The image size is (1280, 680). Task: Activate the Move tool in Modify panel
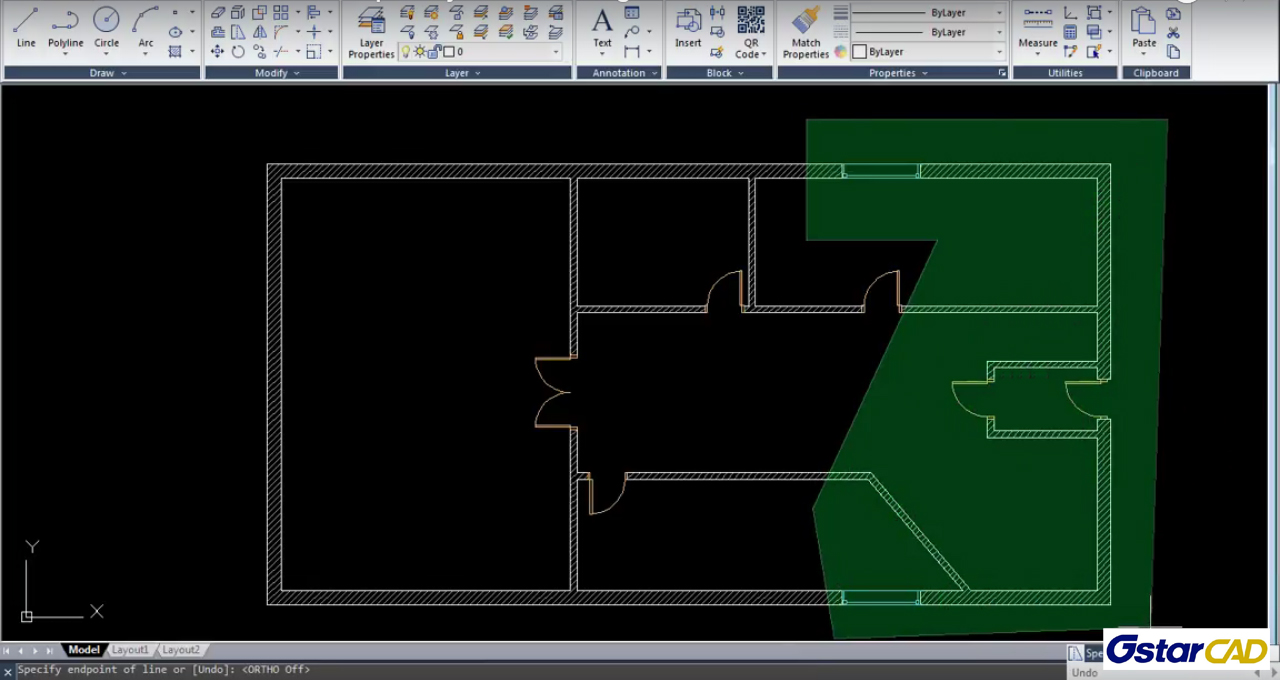point(217,51)
